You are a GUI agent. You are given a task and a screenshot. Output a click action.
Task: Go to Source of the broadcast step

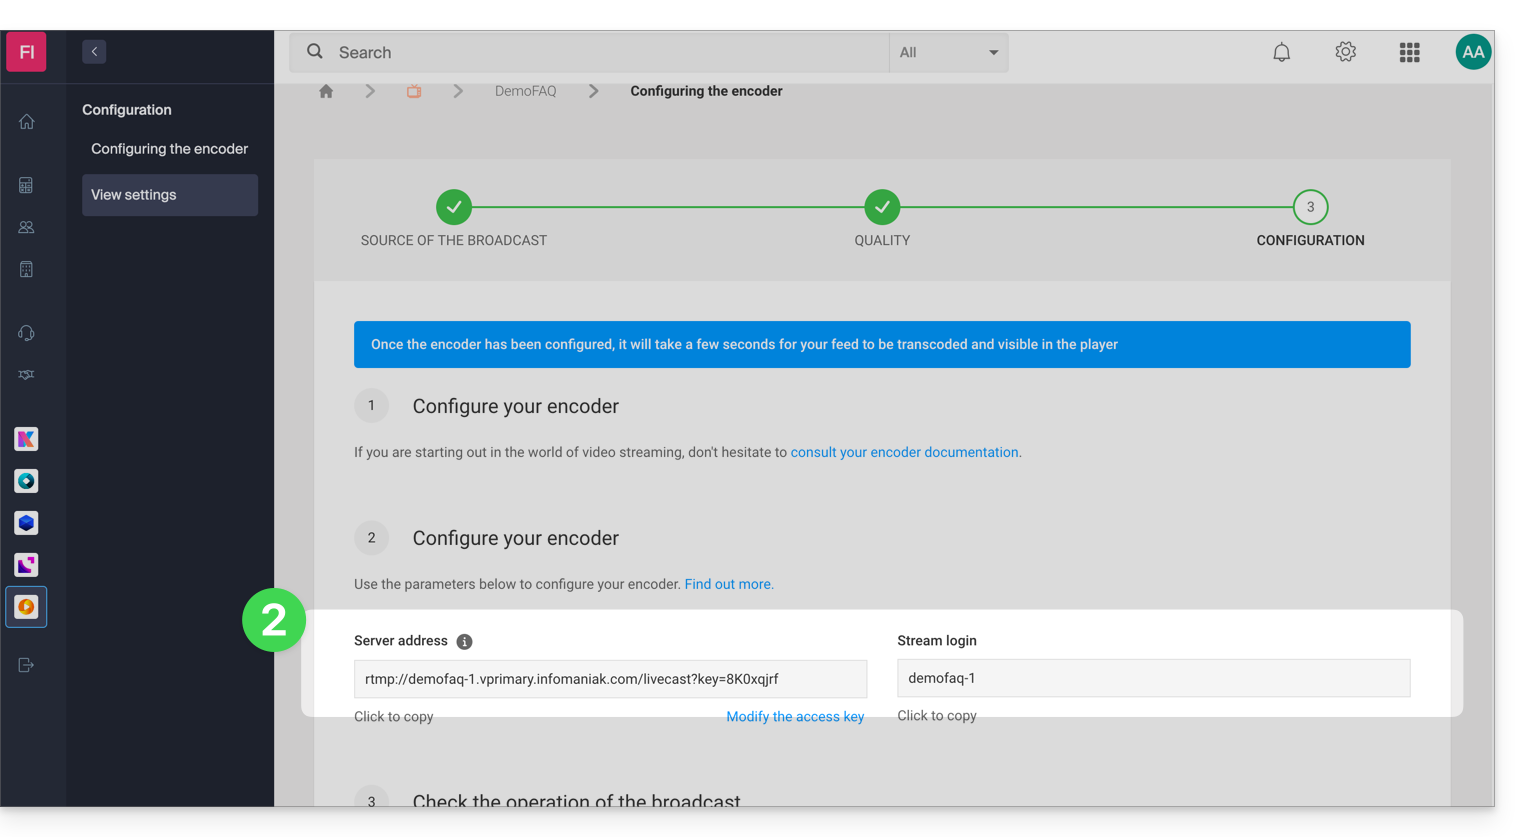pos(454,208)
